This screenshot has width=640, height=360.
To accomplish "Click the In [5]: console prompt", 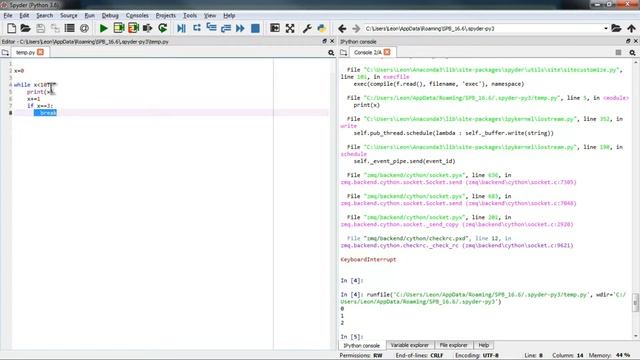I will coord(352,337).
